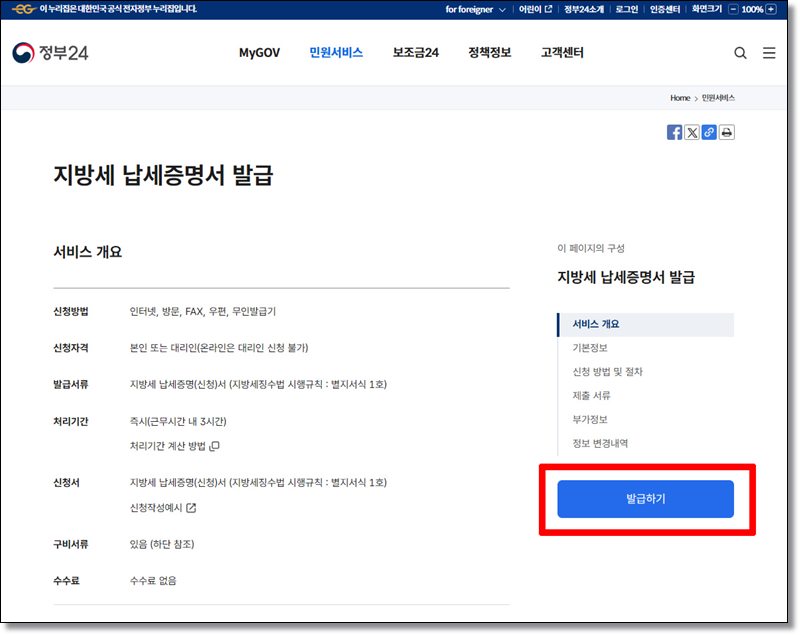Click 민원서비스 breadcrumb
The width and height of the screenshot is (800, 635).
click(x=718, y=98)
